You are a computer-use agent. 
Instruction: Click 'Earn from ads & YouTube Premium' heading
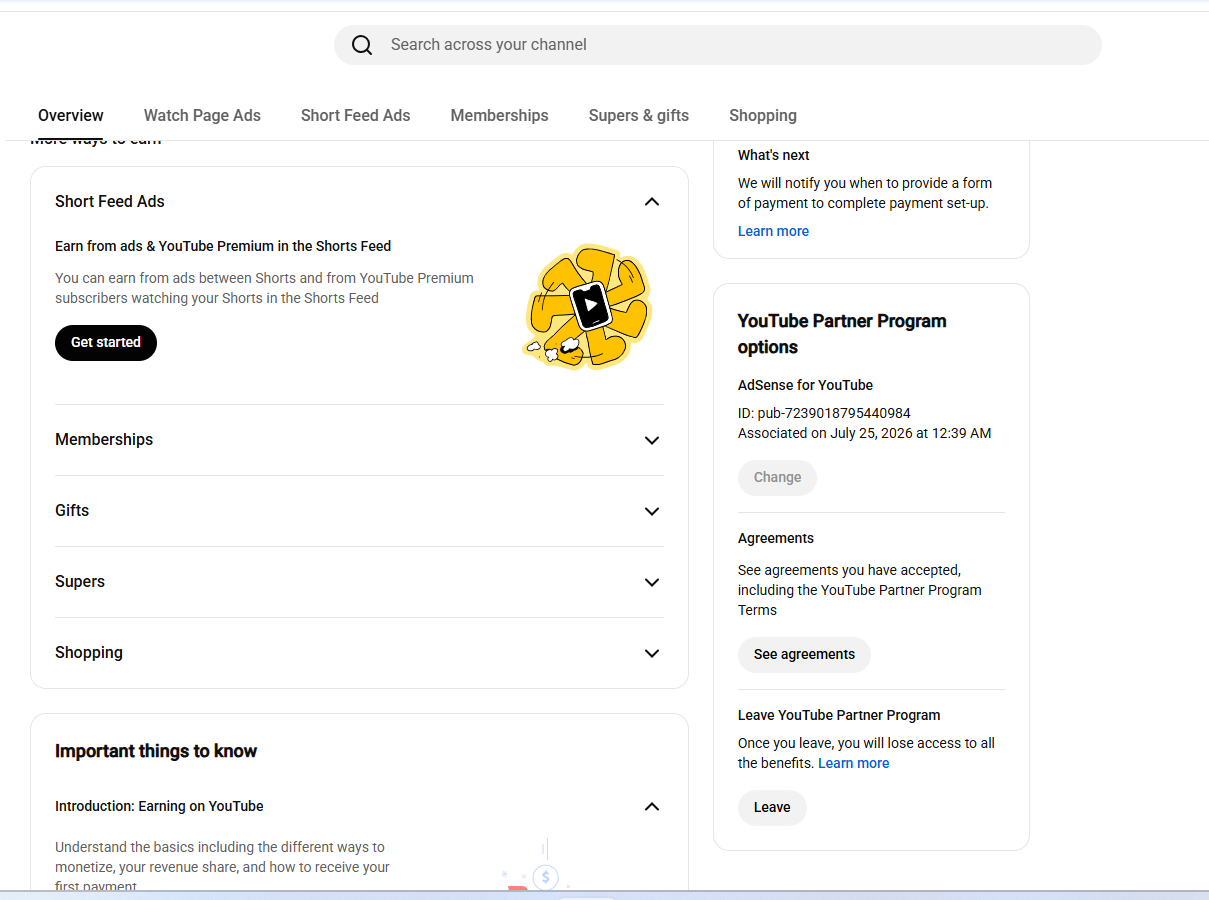coord(223,246)
